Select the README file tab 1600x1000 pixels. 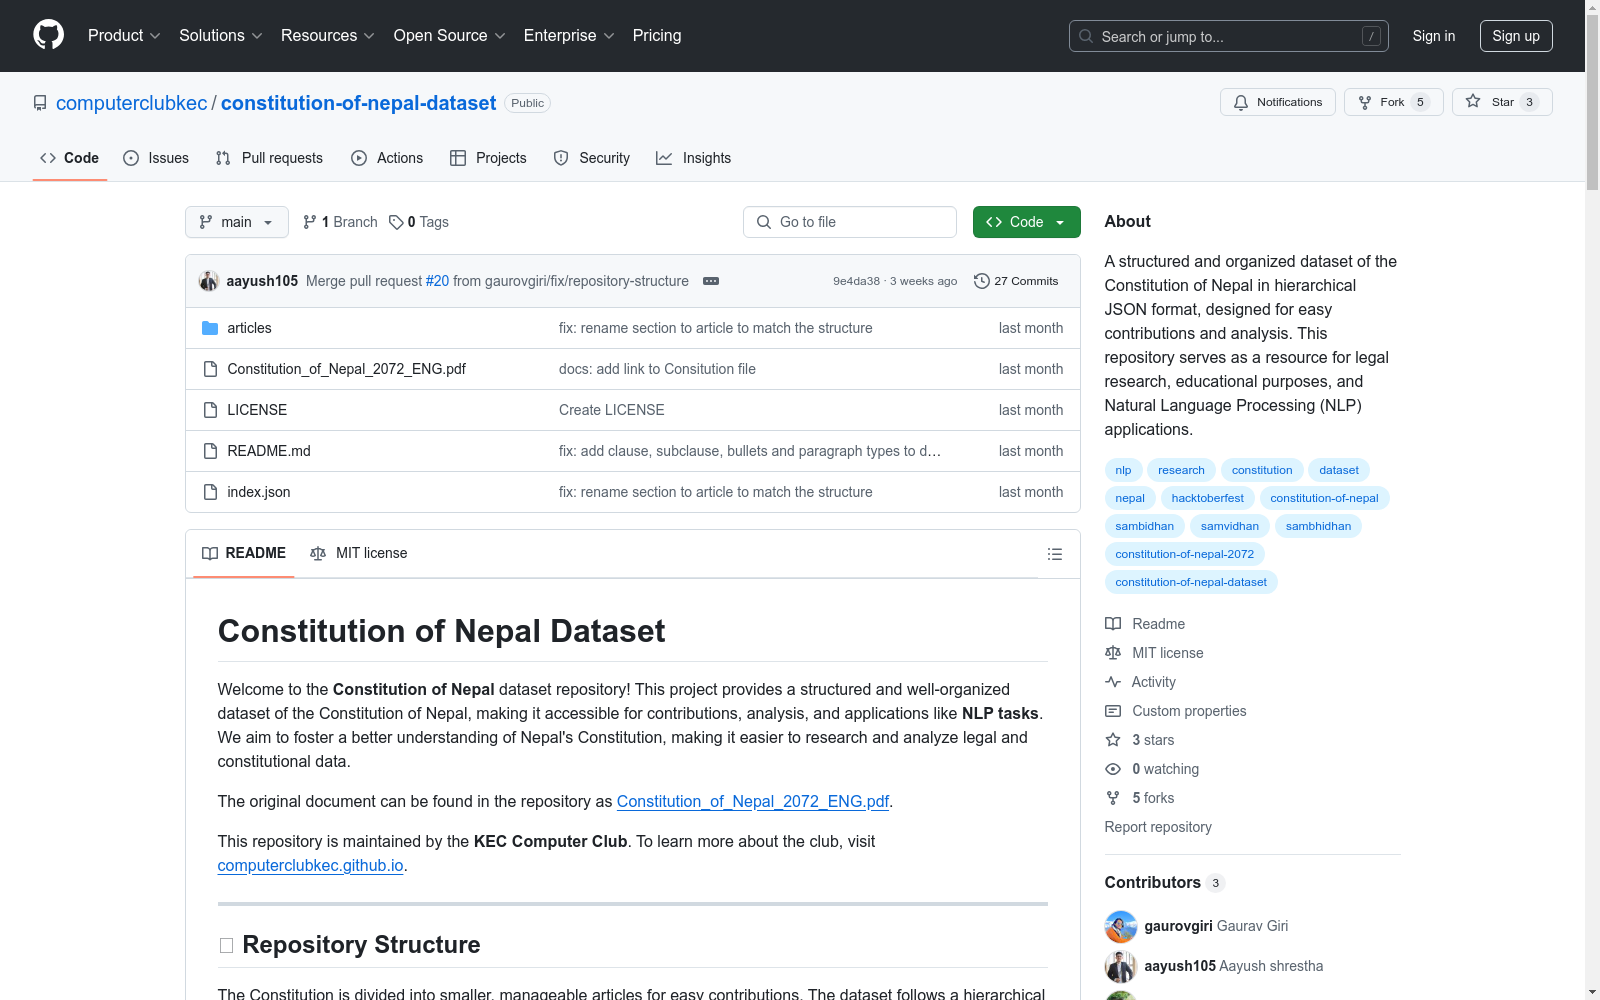244,553
